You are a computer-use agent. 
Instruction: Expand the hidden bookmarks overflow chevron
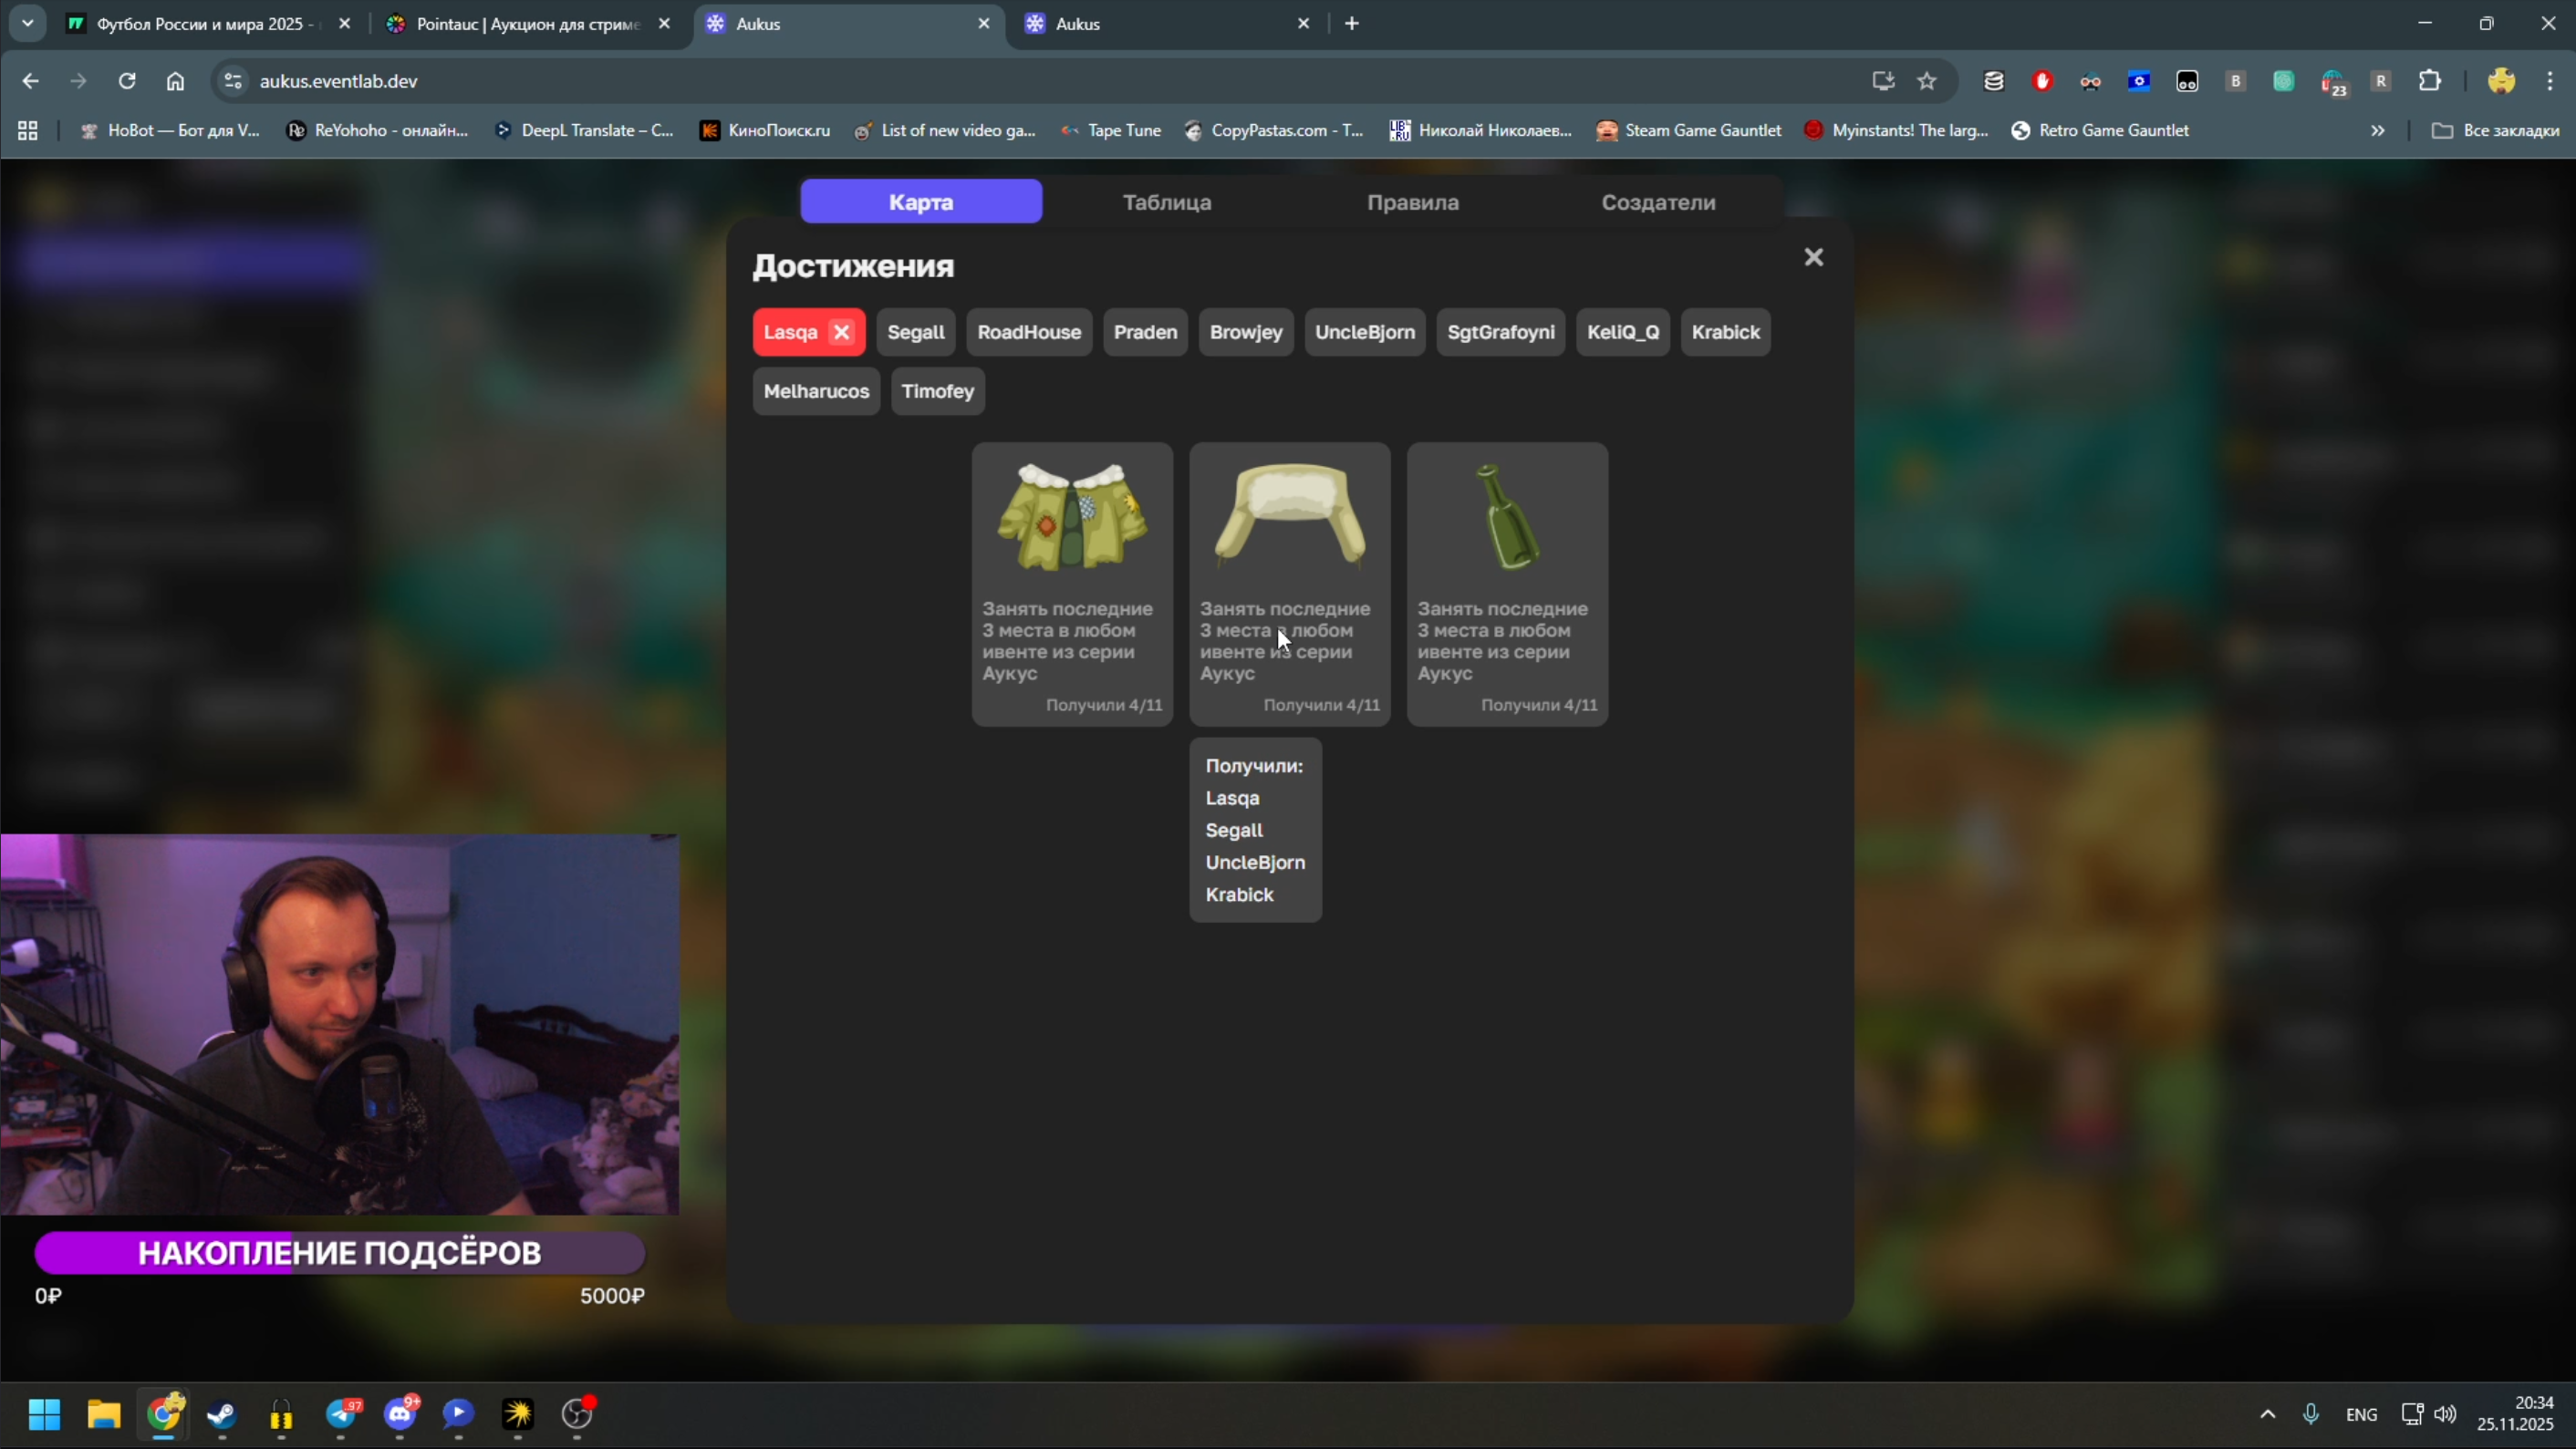pyautogui.click(x=2377, y=131)
